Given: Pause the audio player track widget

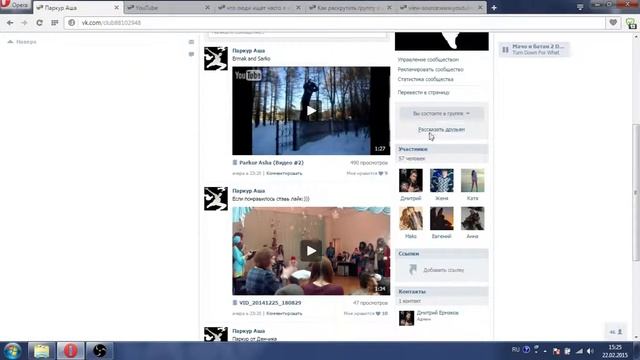Looking at the screenshot, I should (x=505, y=50).
